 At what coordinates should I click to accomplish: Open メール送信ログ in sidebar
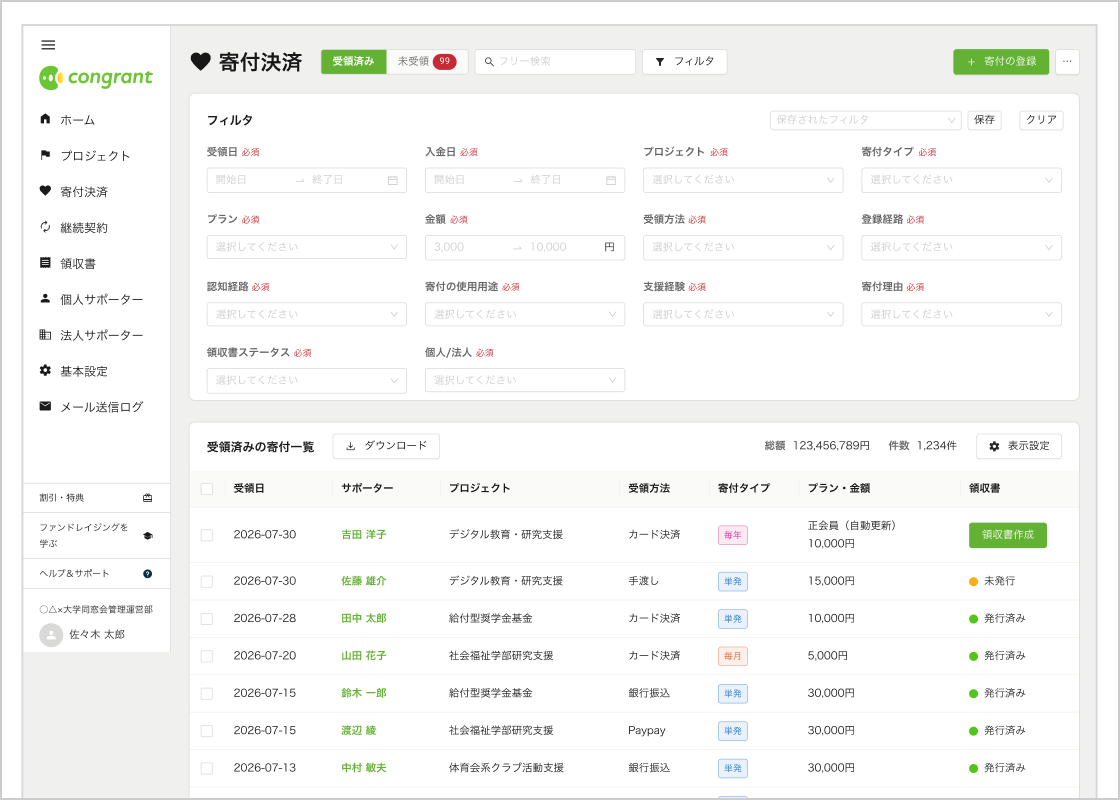coord(101,406)
